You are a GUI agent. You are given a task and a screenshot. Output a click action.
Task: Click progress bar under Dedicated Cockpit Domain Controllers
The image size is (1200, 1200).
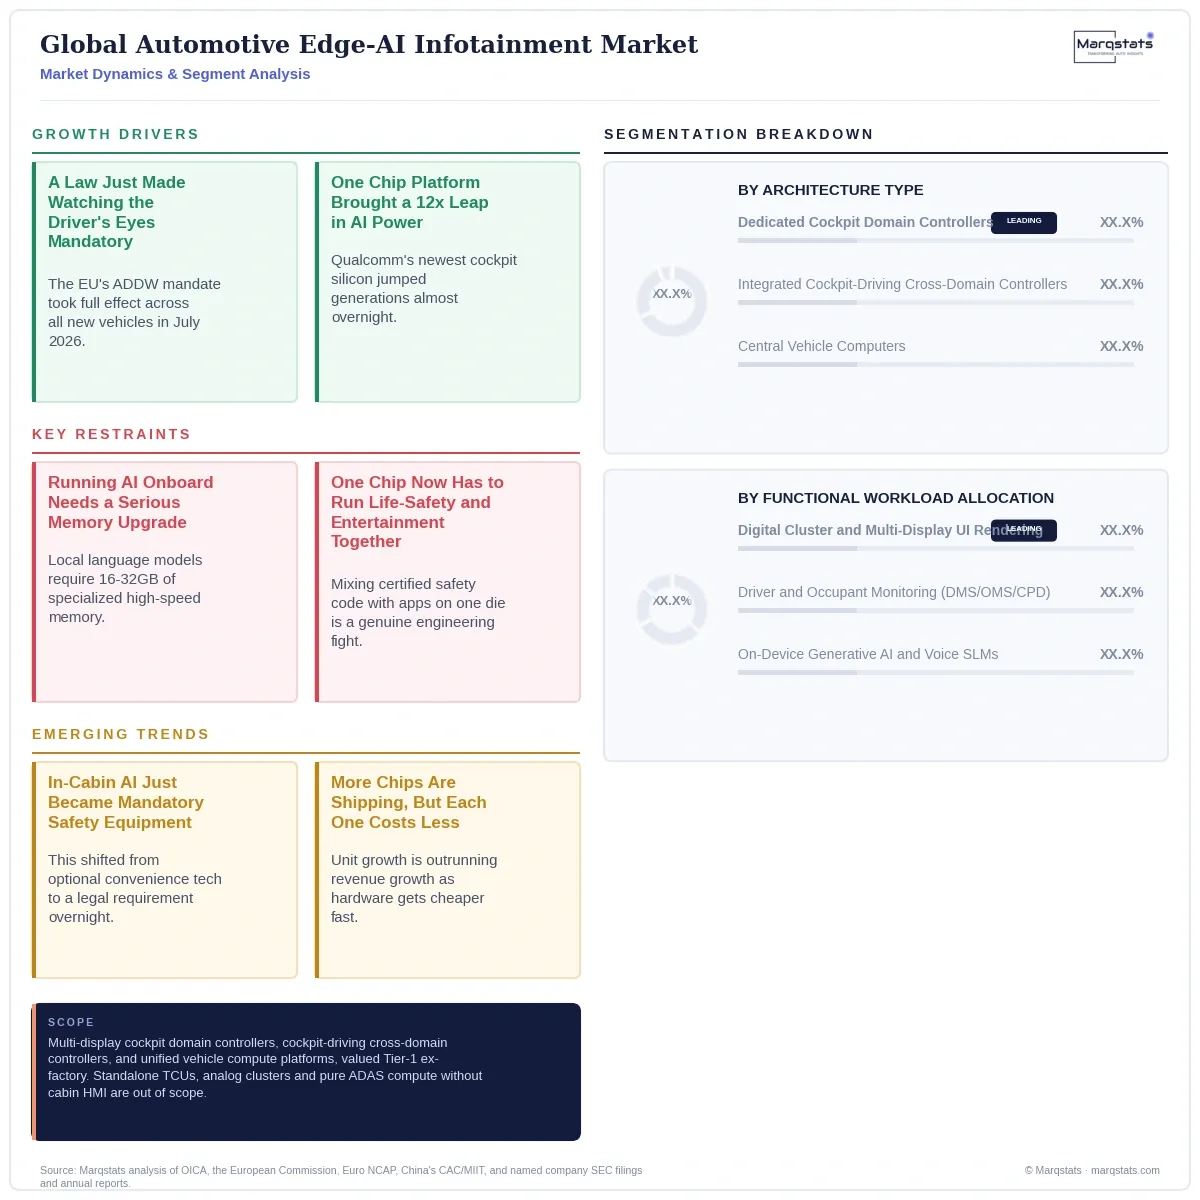tap(936, 241)
